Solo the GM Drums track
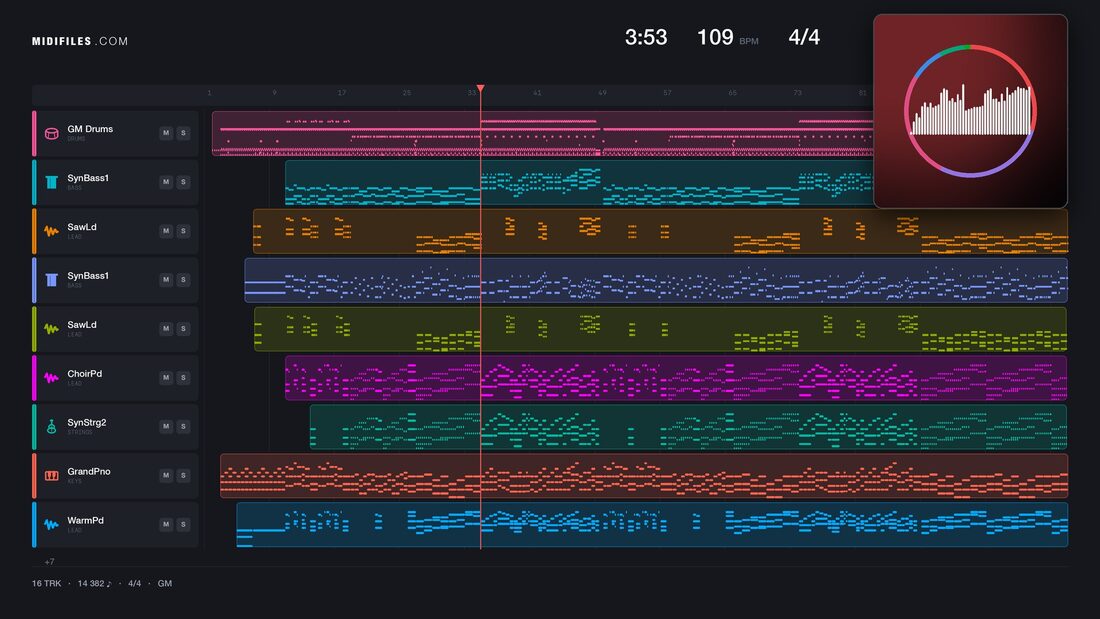 pyautogui.click(x=183, y=133)
